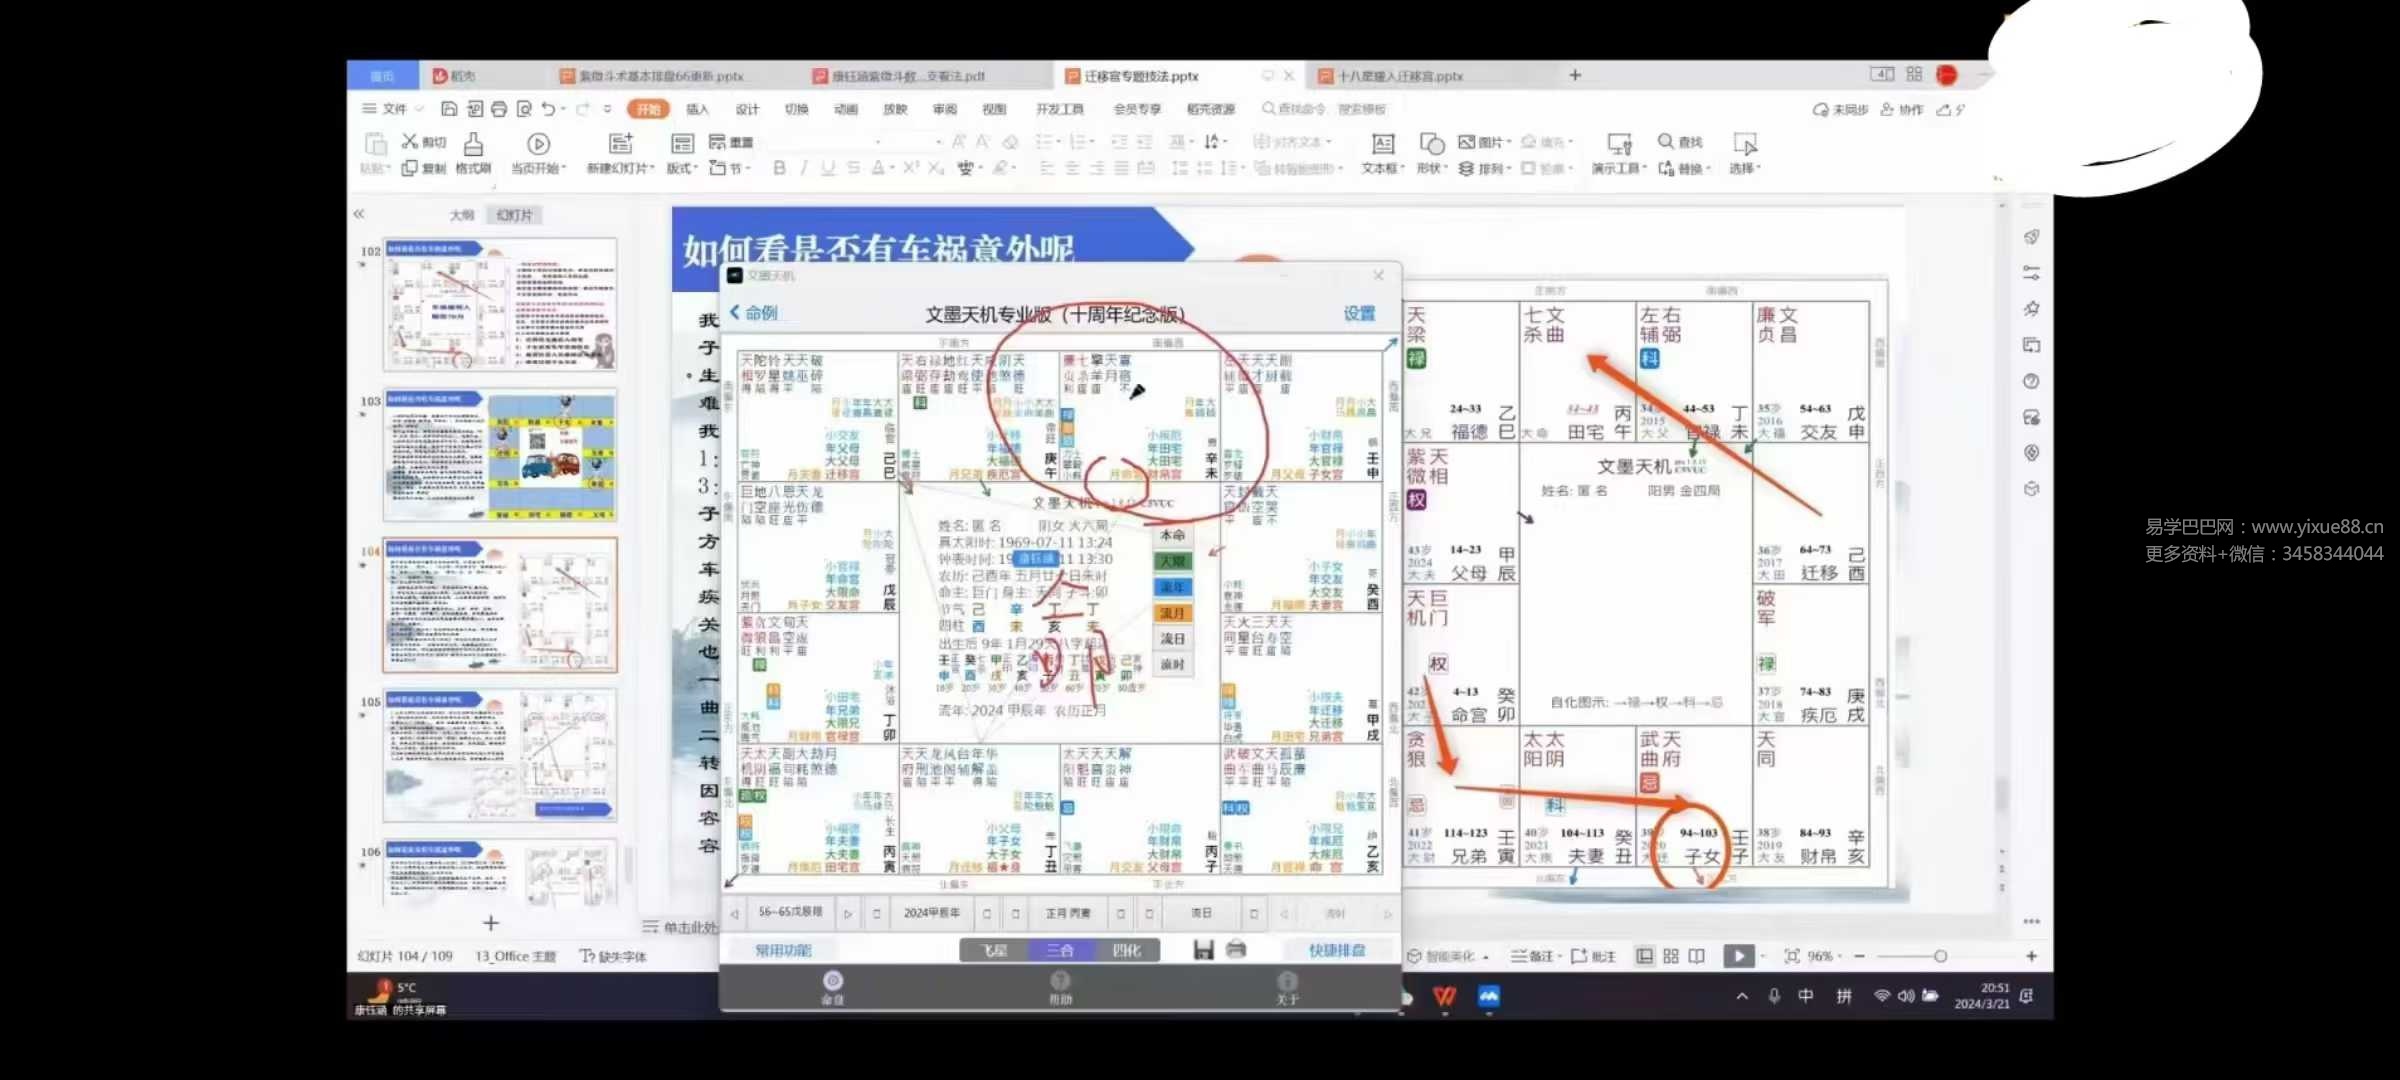Click the Select (选择) cursor icon
Viewport: 2400px width, 1080px height.
1745,144
